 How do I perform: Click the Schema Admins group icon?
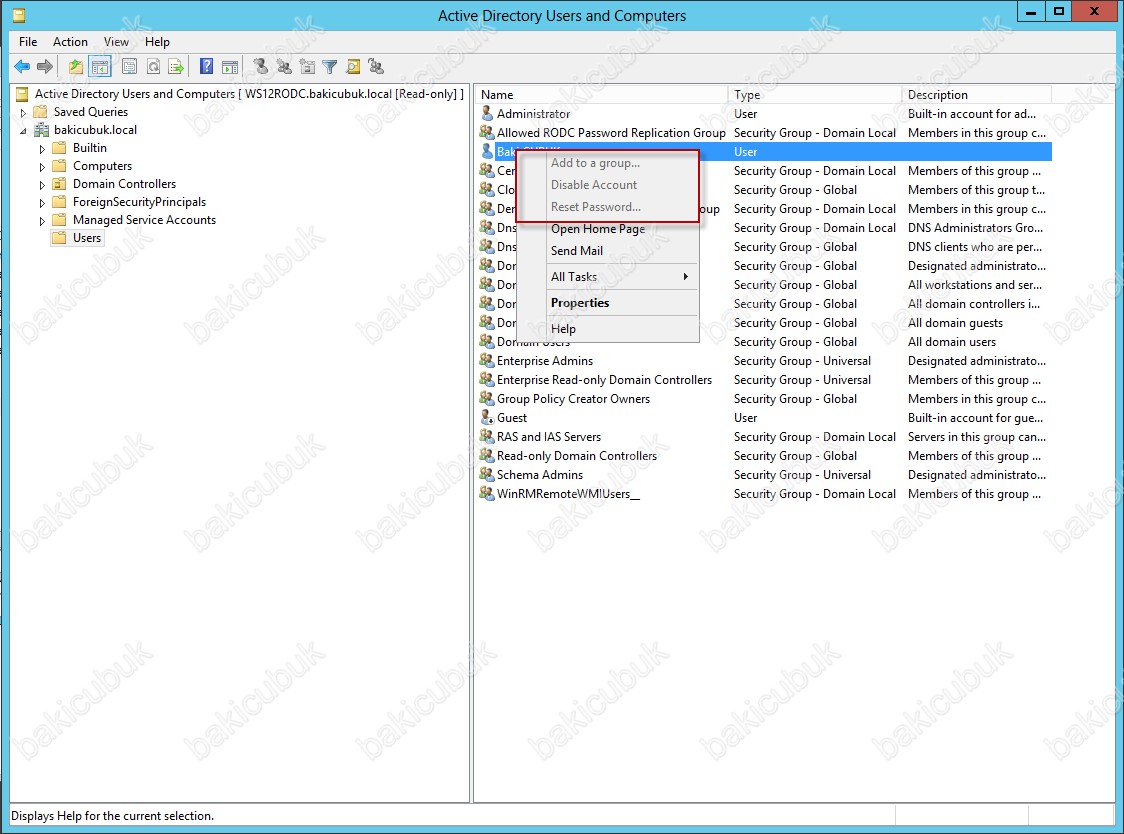[487, 474]
